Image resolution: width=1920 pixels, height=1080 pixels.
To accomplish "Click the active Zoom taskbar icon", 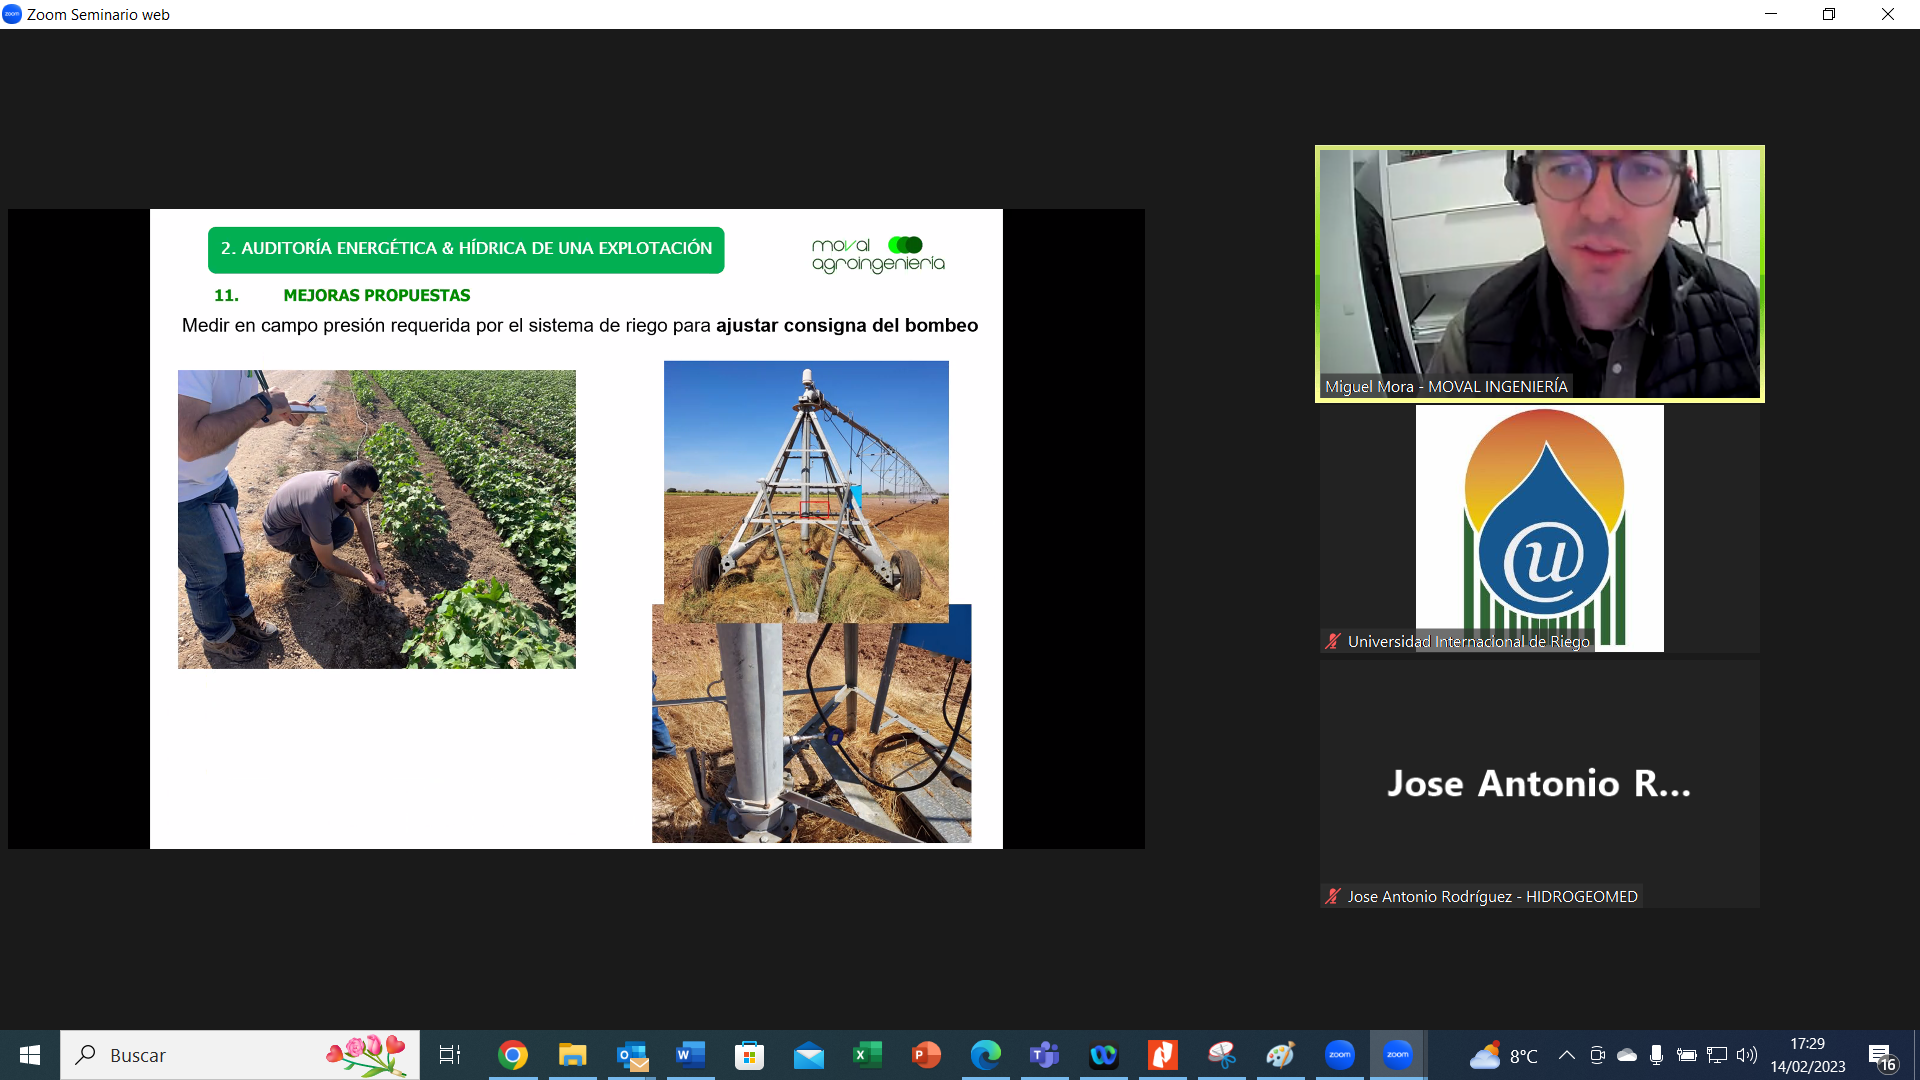I will pos(1397,1055).
